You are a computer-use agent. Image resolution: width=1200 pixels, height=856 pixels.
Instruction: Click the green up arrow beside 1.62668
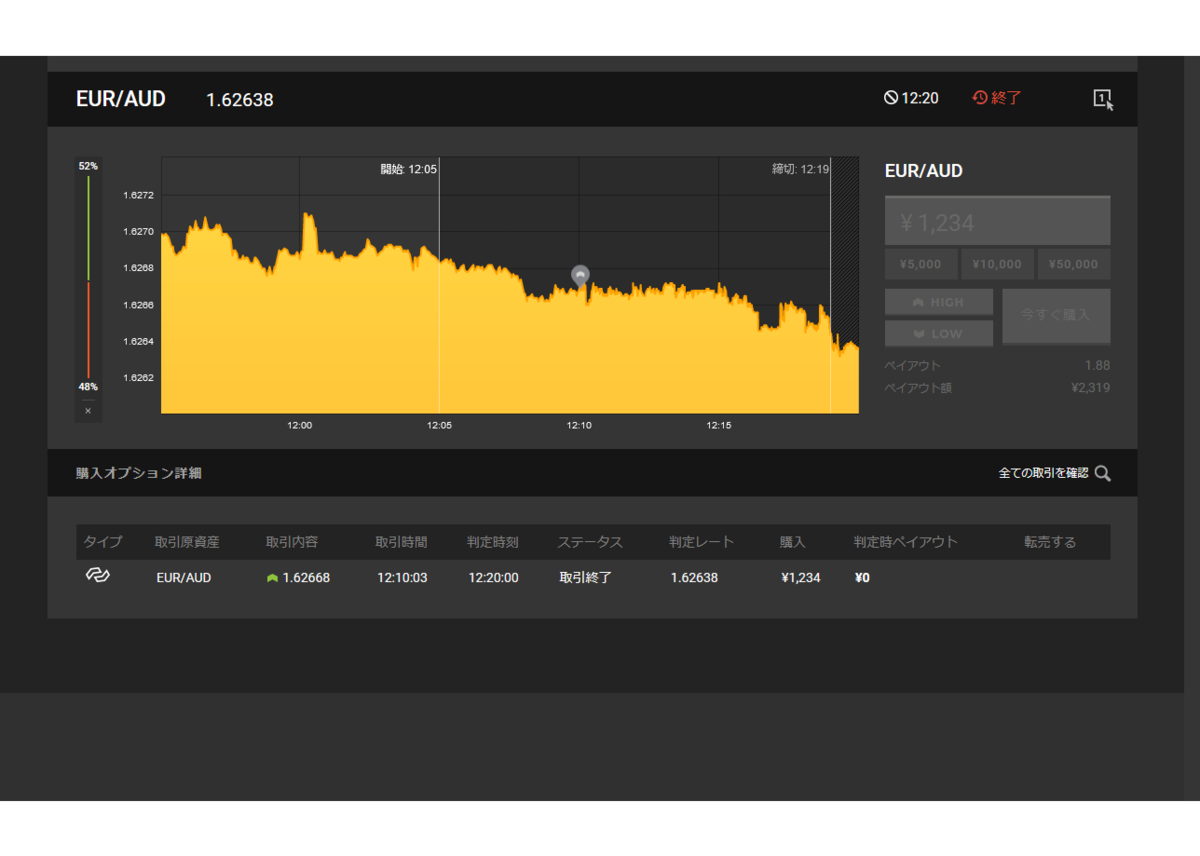(x=272, y=578)
